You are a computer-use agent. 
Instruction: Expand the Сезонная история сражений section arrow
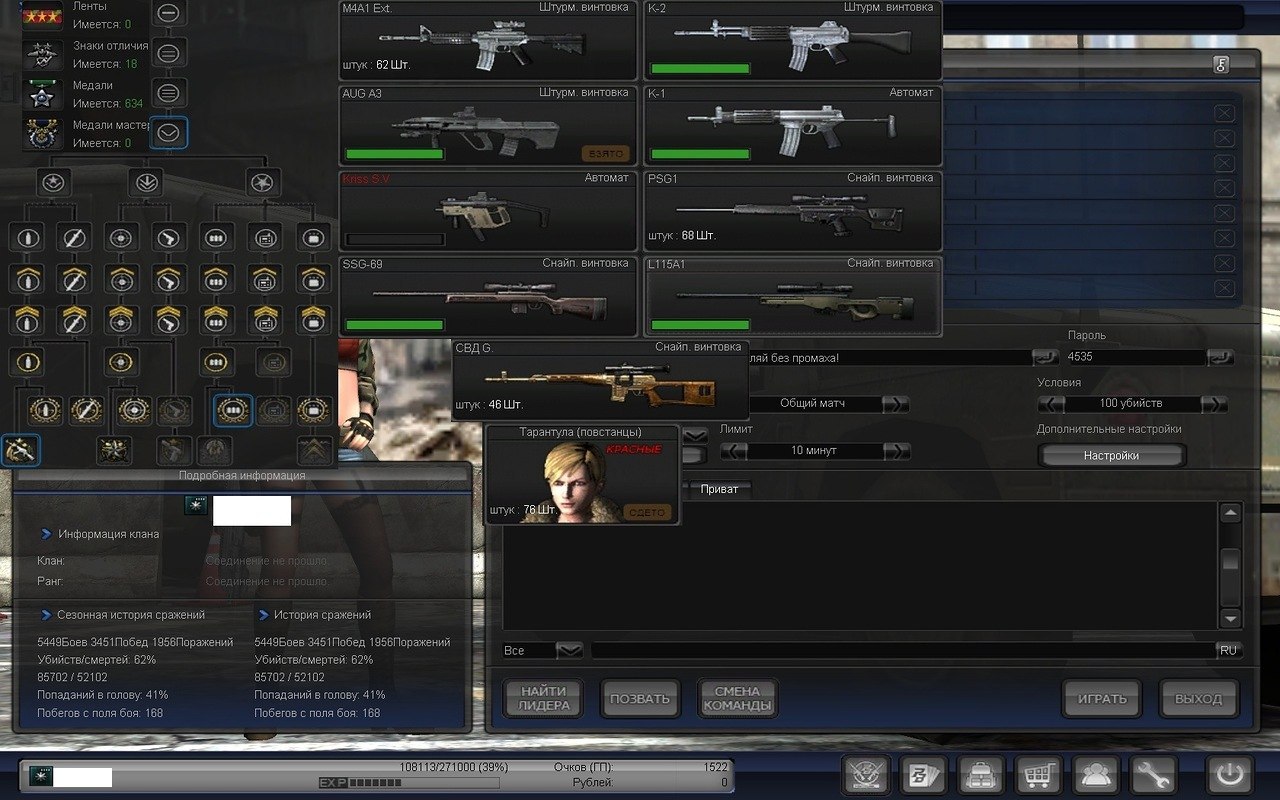pyautogui.click(x=46, y=615)
